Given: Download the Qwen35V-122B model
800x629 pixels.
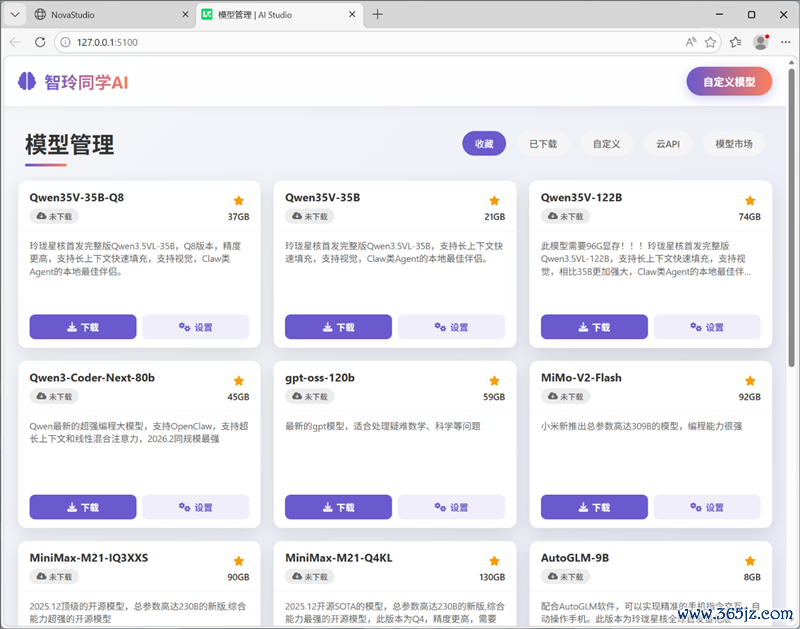Looking at the screenshot, I should [x=594, y=327].
